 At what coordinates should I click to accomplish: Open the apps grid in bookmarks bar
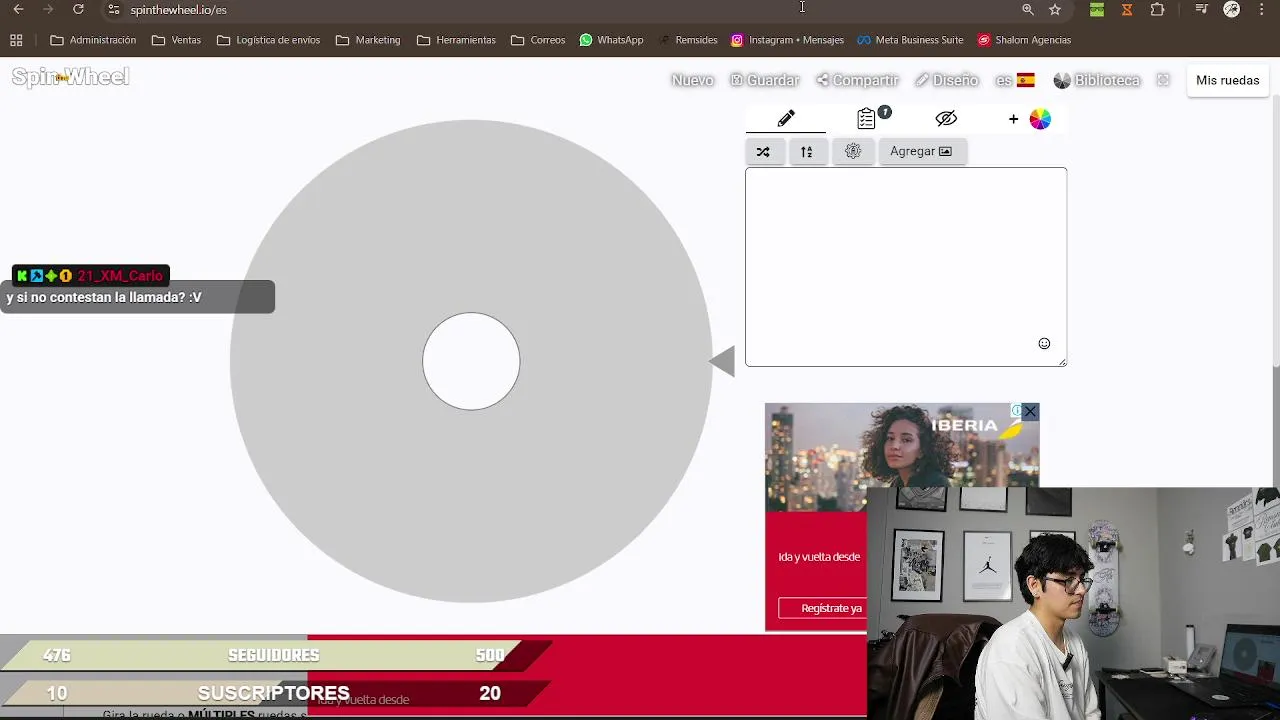pos(16,40)
